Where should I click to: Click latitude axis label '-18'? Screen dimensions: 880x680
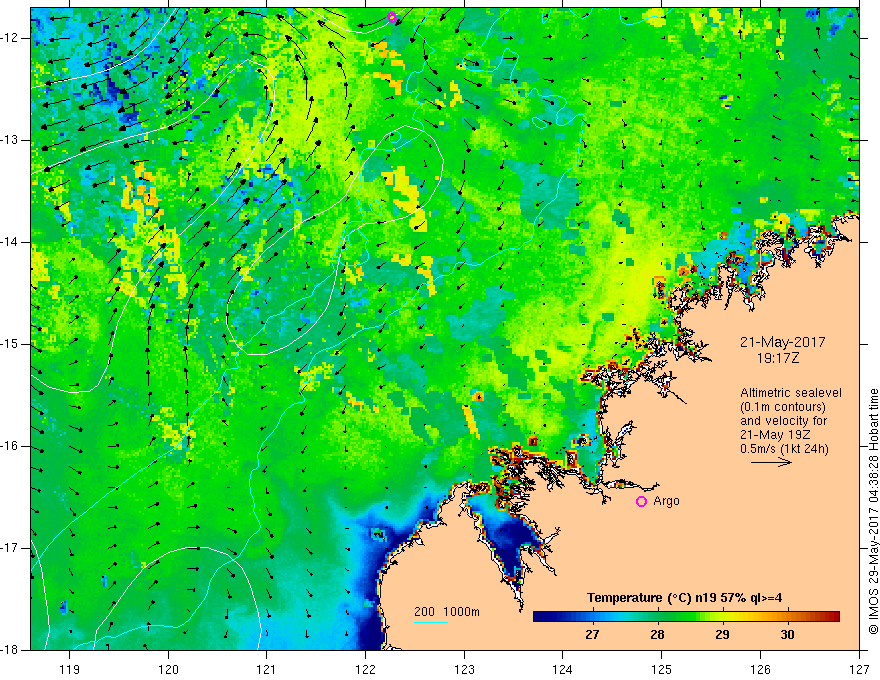click(11, 650)
